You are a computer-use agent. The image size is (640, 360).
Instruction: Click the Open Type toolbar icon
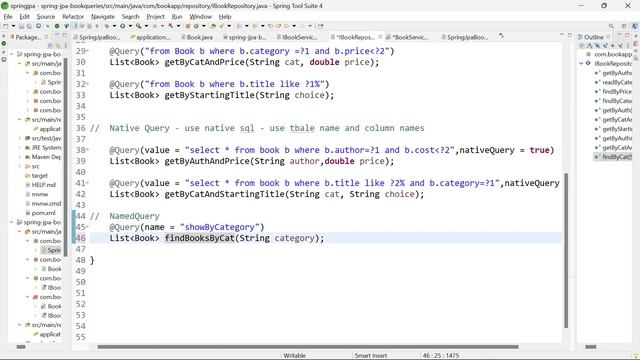click(x=212, y=26)
